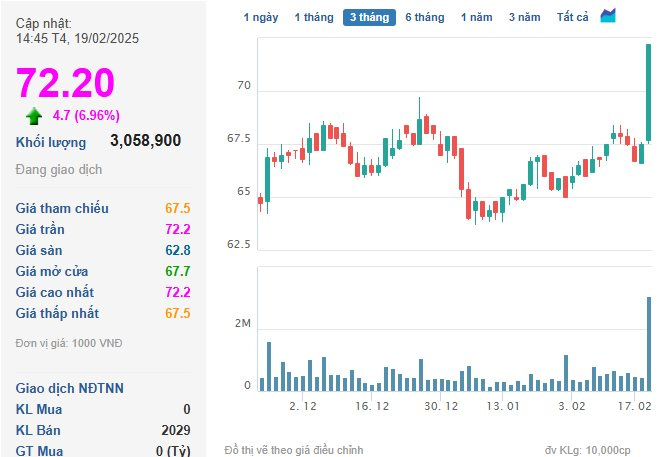Viewport: 662px width, 457px height.
Task: Click the Giá trần value 72.2
Action: click(x=178, y=229)
